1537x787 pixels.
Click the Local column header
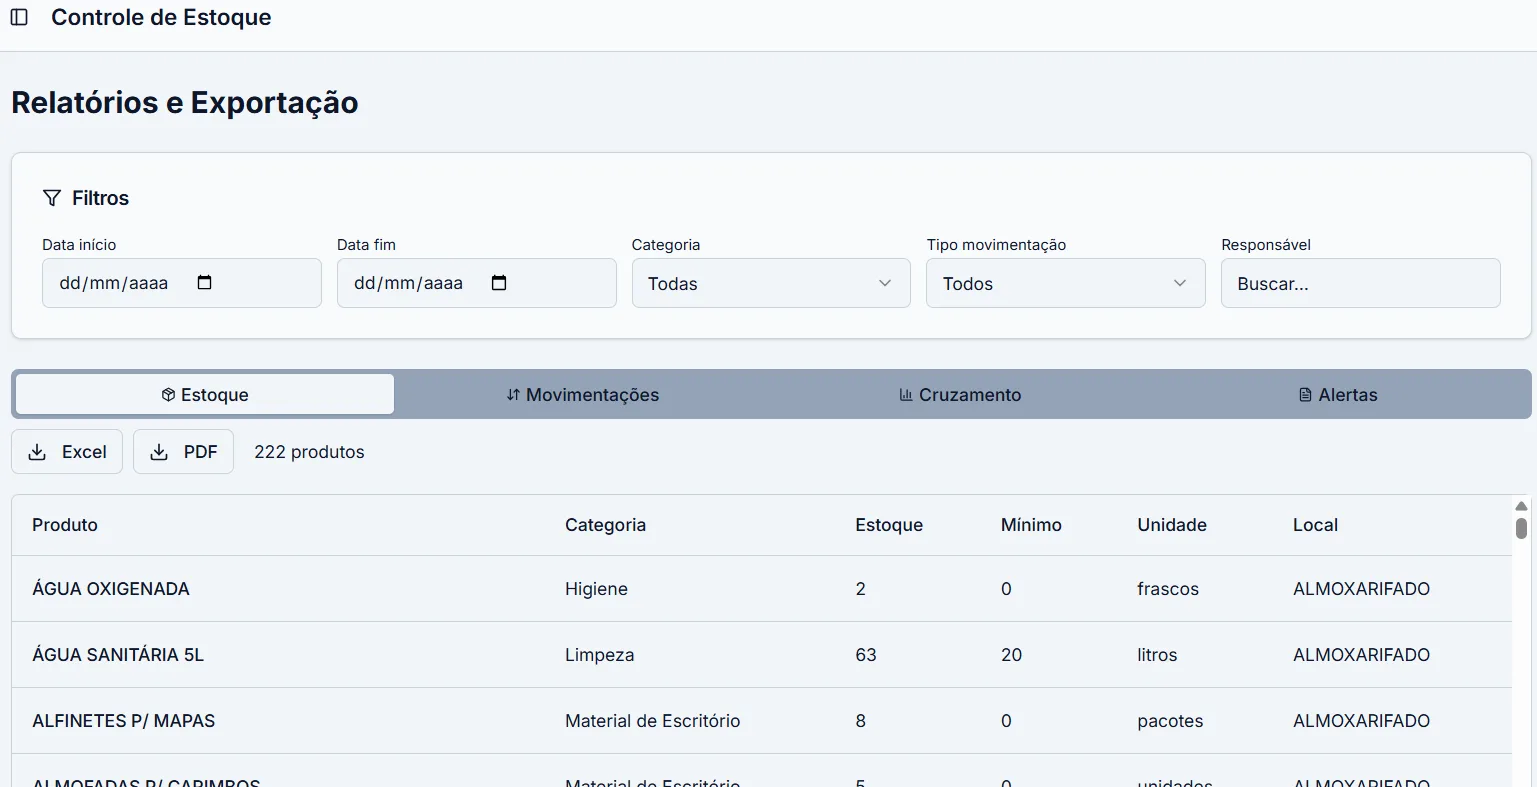pyautogui.click(x=1315, y=525)
